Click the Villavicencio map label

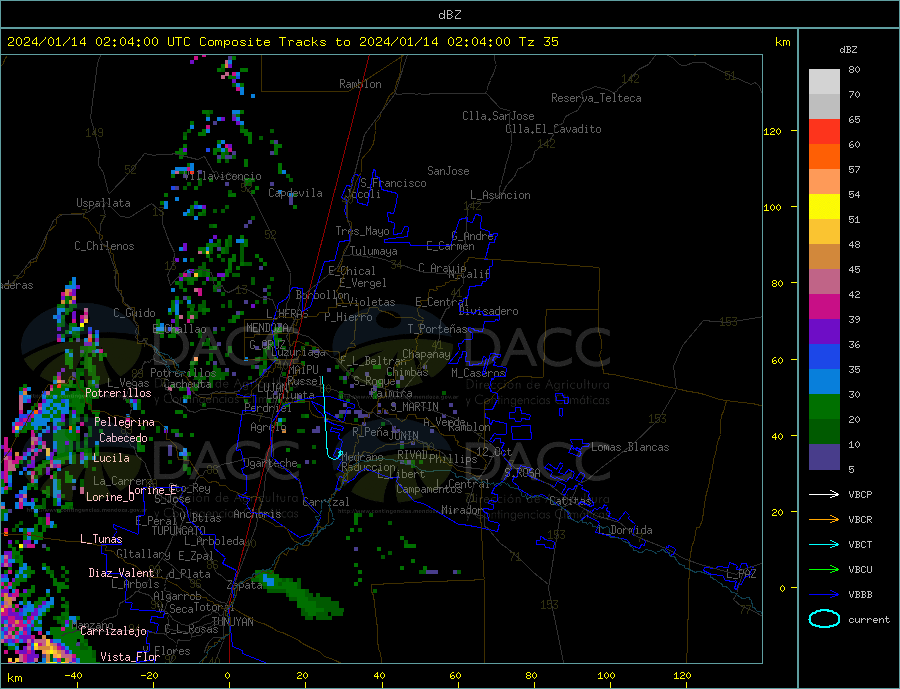[223, 176]
